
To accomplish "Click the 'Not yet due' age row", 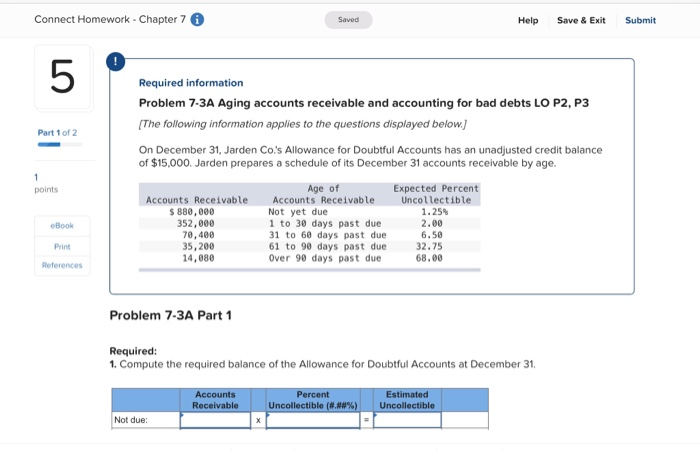I will tap(298, 212).
